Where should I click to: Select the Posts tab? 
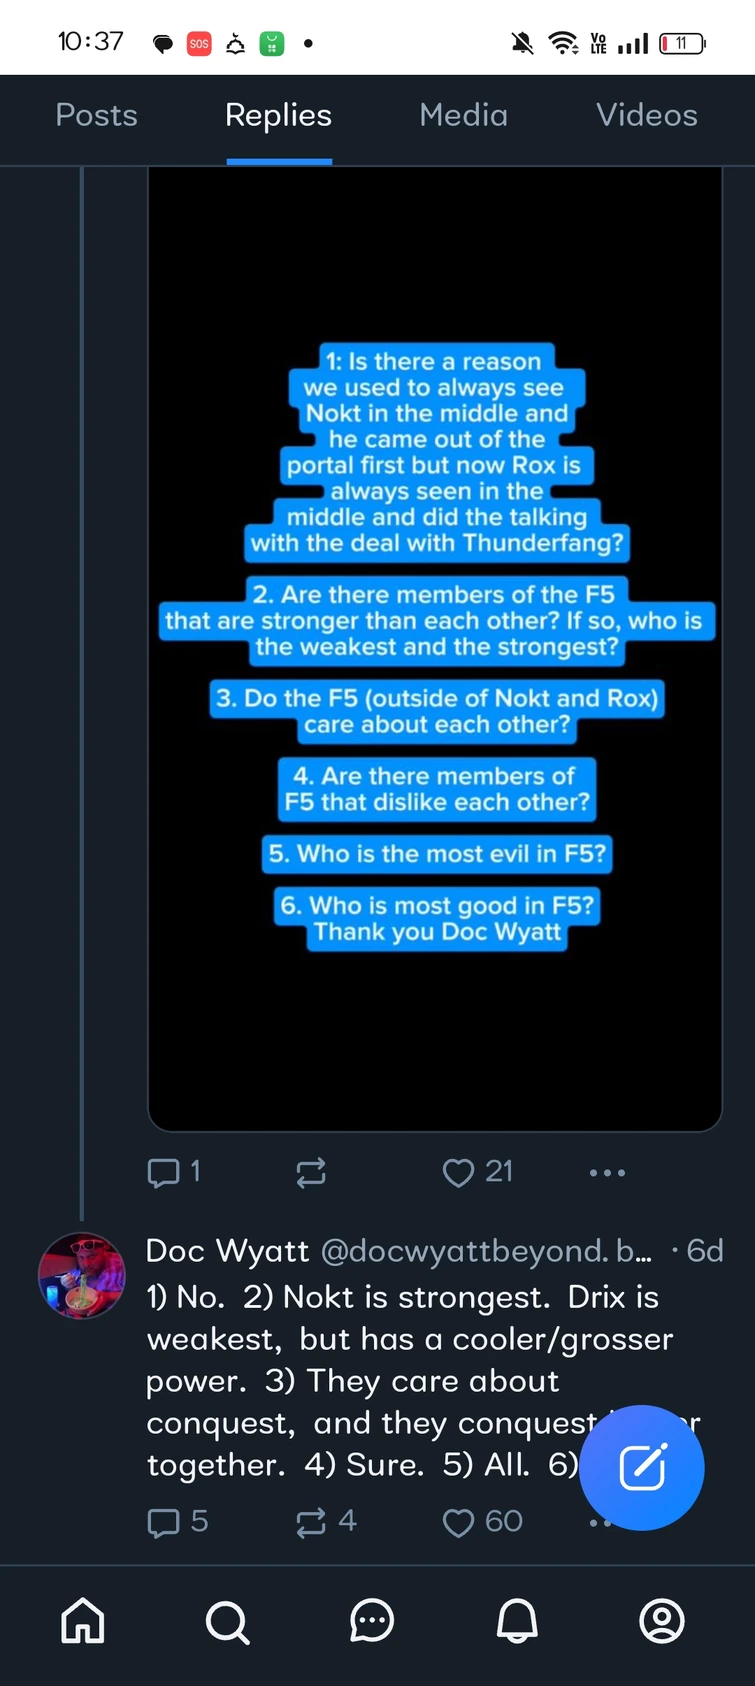pos(96,115)
